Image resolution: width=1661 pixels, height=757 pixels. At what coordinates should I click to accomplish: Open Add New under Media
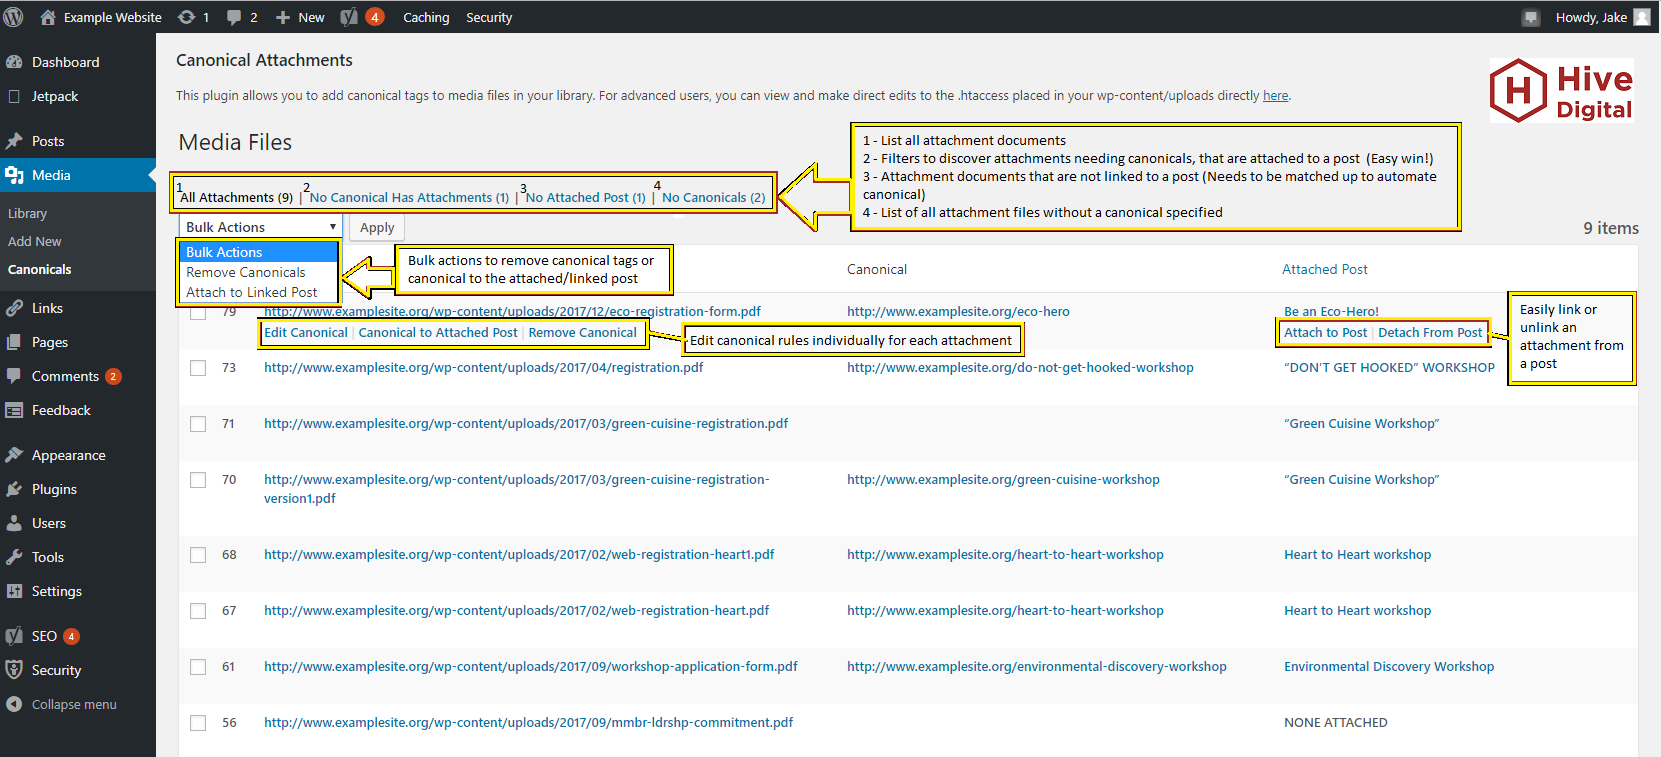[x=35, y=242]
